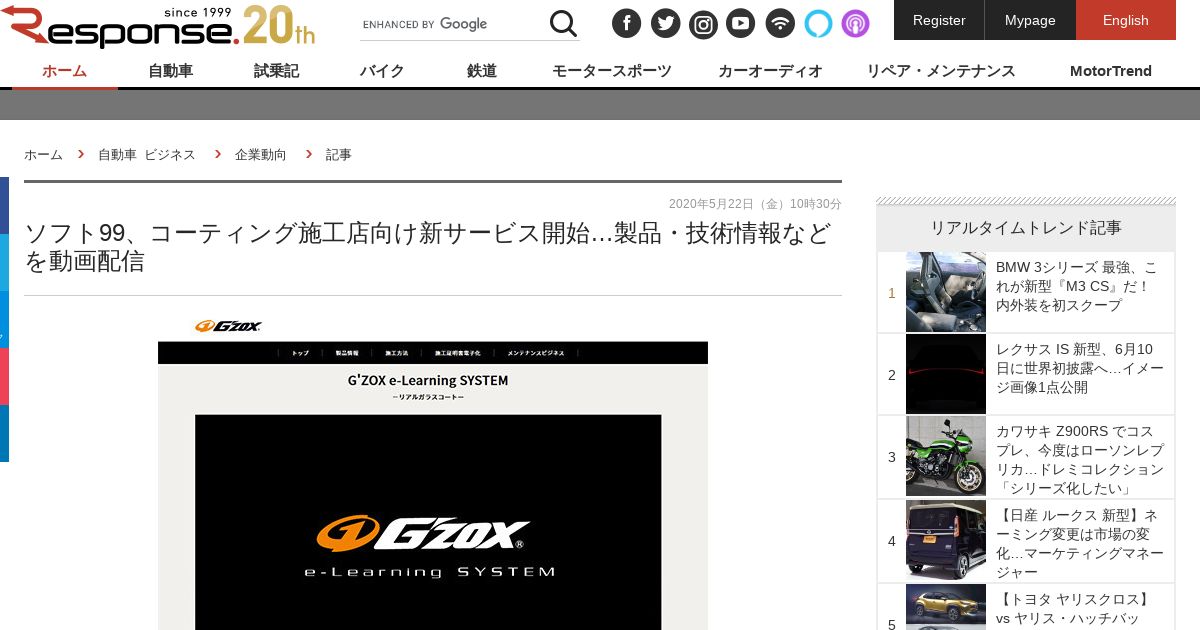Click the リアルタイムトレンド記事 heading
Screen dimensions: 1200x630
[x=1026, y=228]
